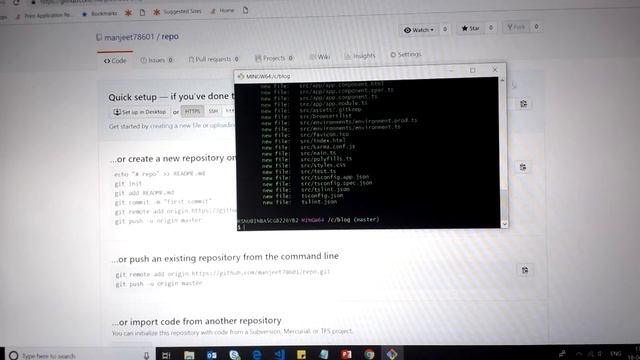Open the orange asterisk bookmark icon
This screenshot has height=360, width=640.
tap(128, 13)
